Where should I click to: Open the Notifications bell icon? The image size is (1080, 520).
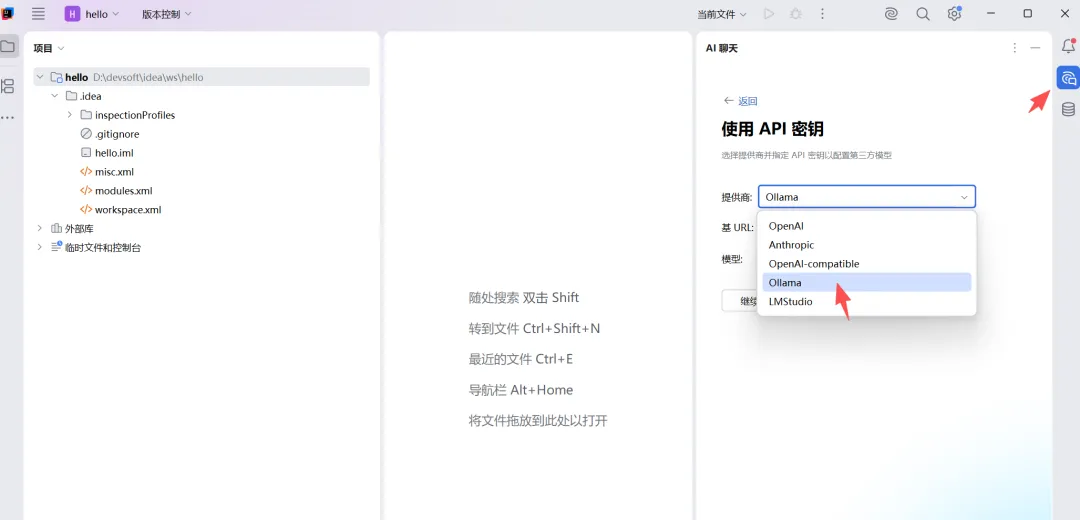point(1068,46)
